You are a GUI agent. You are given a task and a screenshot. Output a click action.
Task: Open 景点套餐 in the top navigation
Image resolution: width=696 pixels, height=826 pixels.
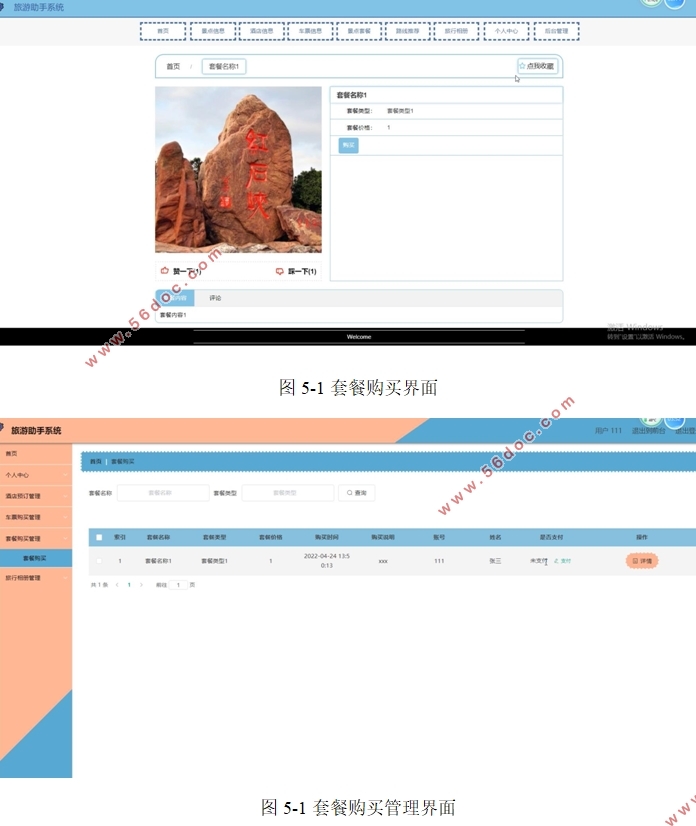(359, 31)
